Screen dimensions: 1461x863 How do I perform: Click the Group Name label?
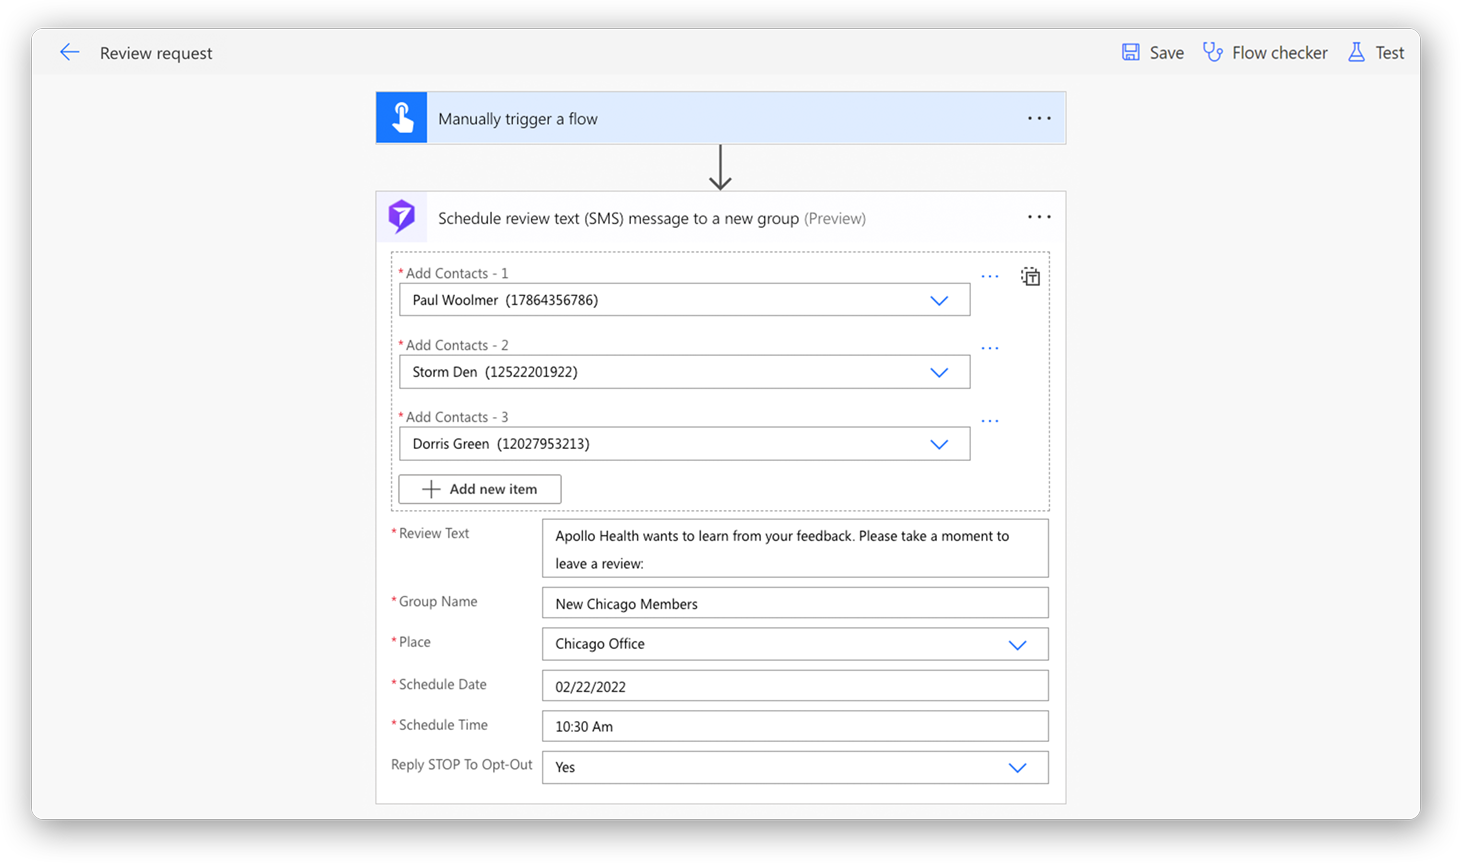click(438, 601)
